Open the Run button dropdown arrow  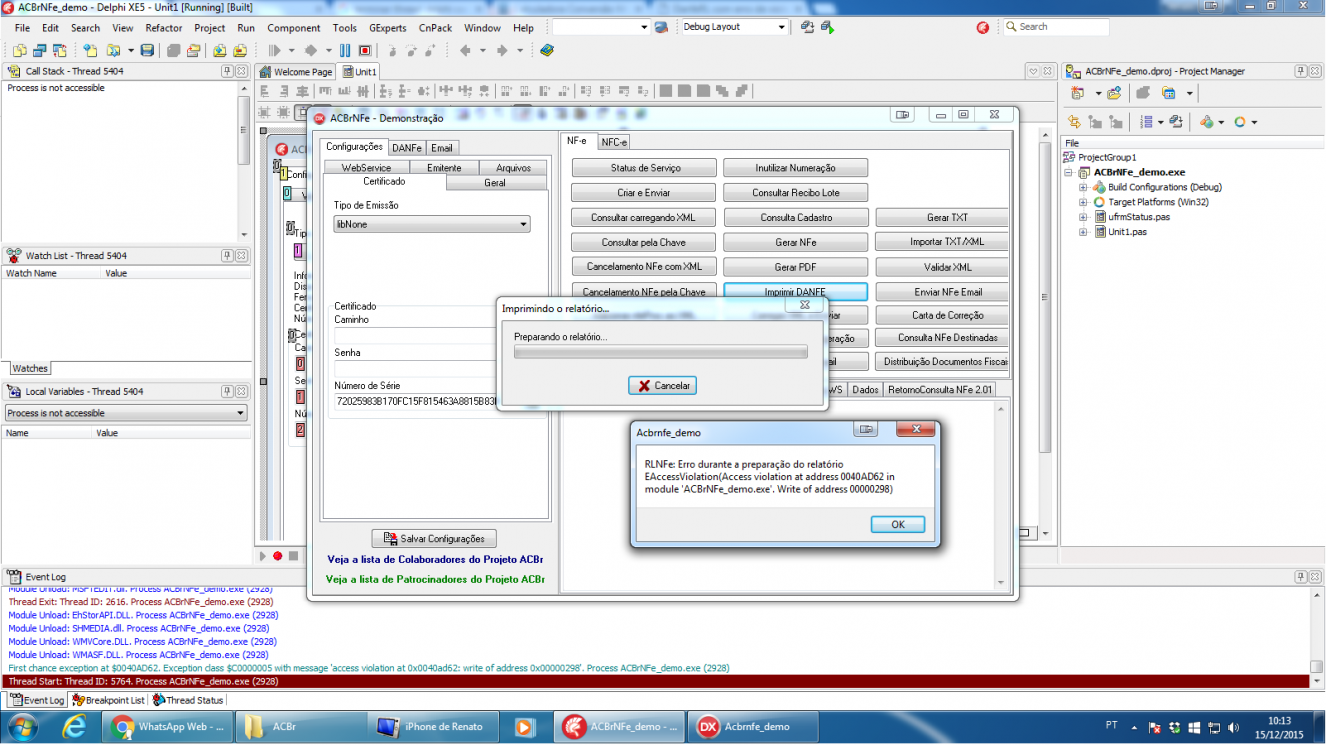[291, 50]
